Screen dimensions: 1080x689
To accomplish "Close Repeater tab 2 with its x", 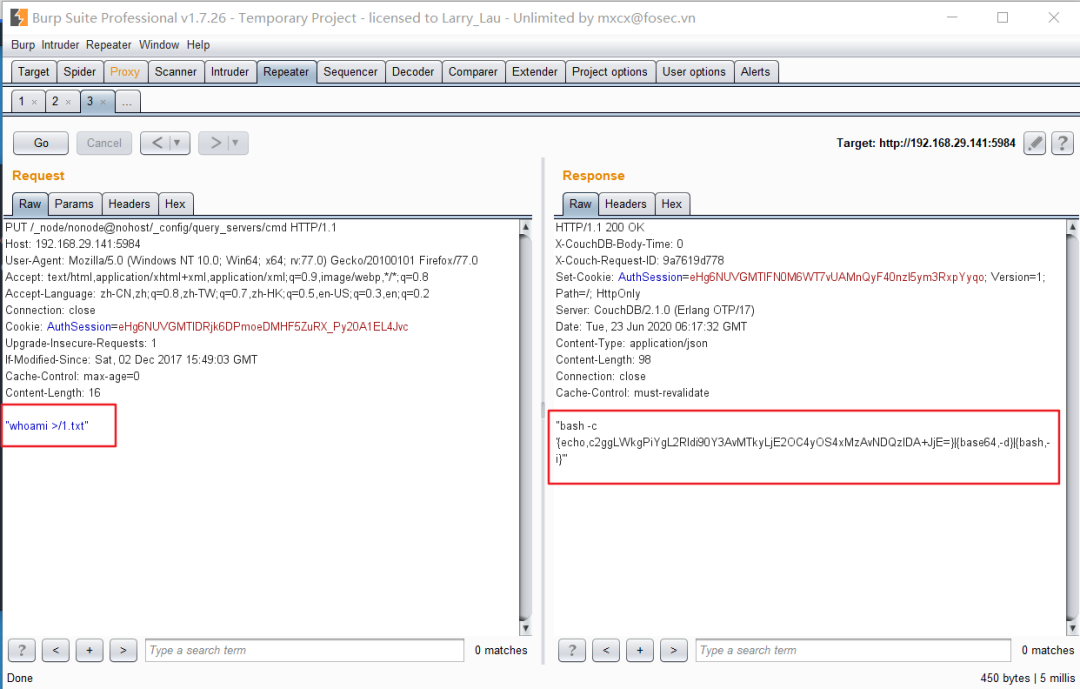I will [68, 102].
